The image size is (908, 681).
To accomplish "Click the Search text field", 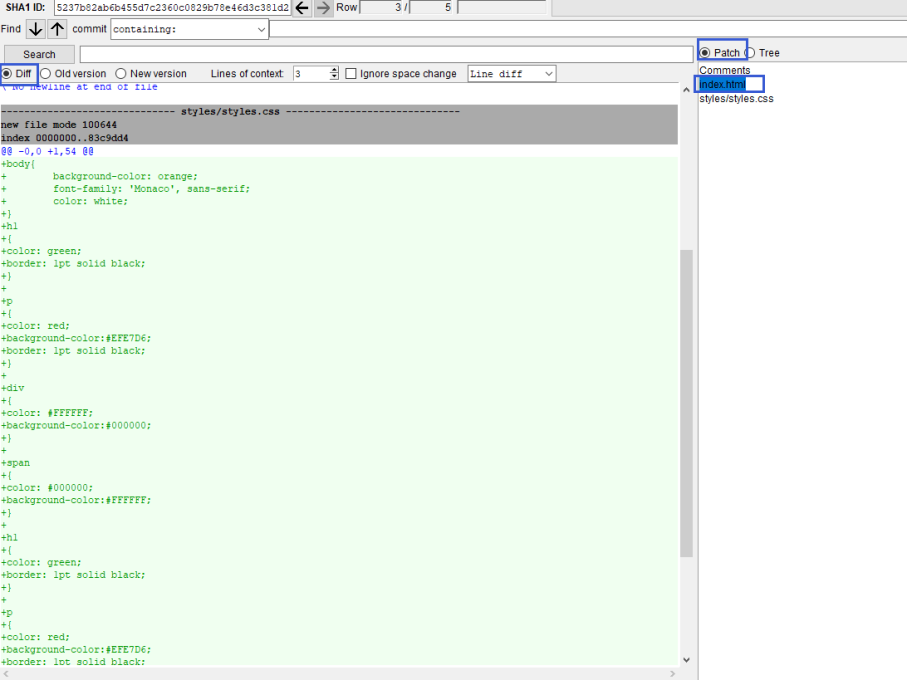I will click(386, 54).
